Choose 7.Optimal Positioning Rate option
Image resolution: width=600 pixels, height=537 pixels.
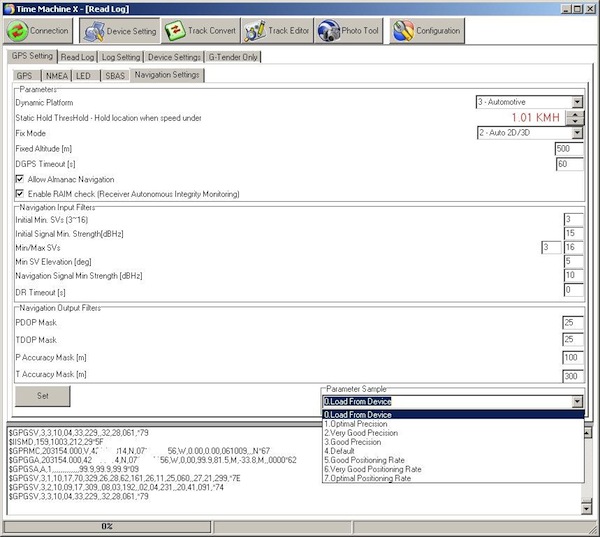coord(453,478)
